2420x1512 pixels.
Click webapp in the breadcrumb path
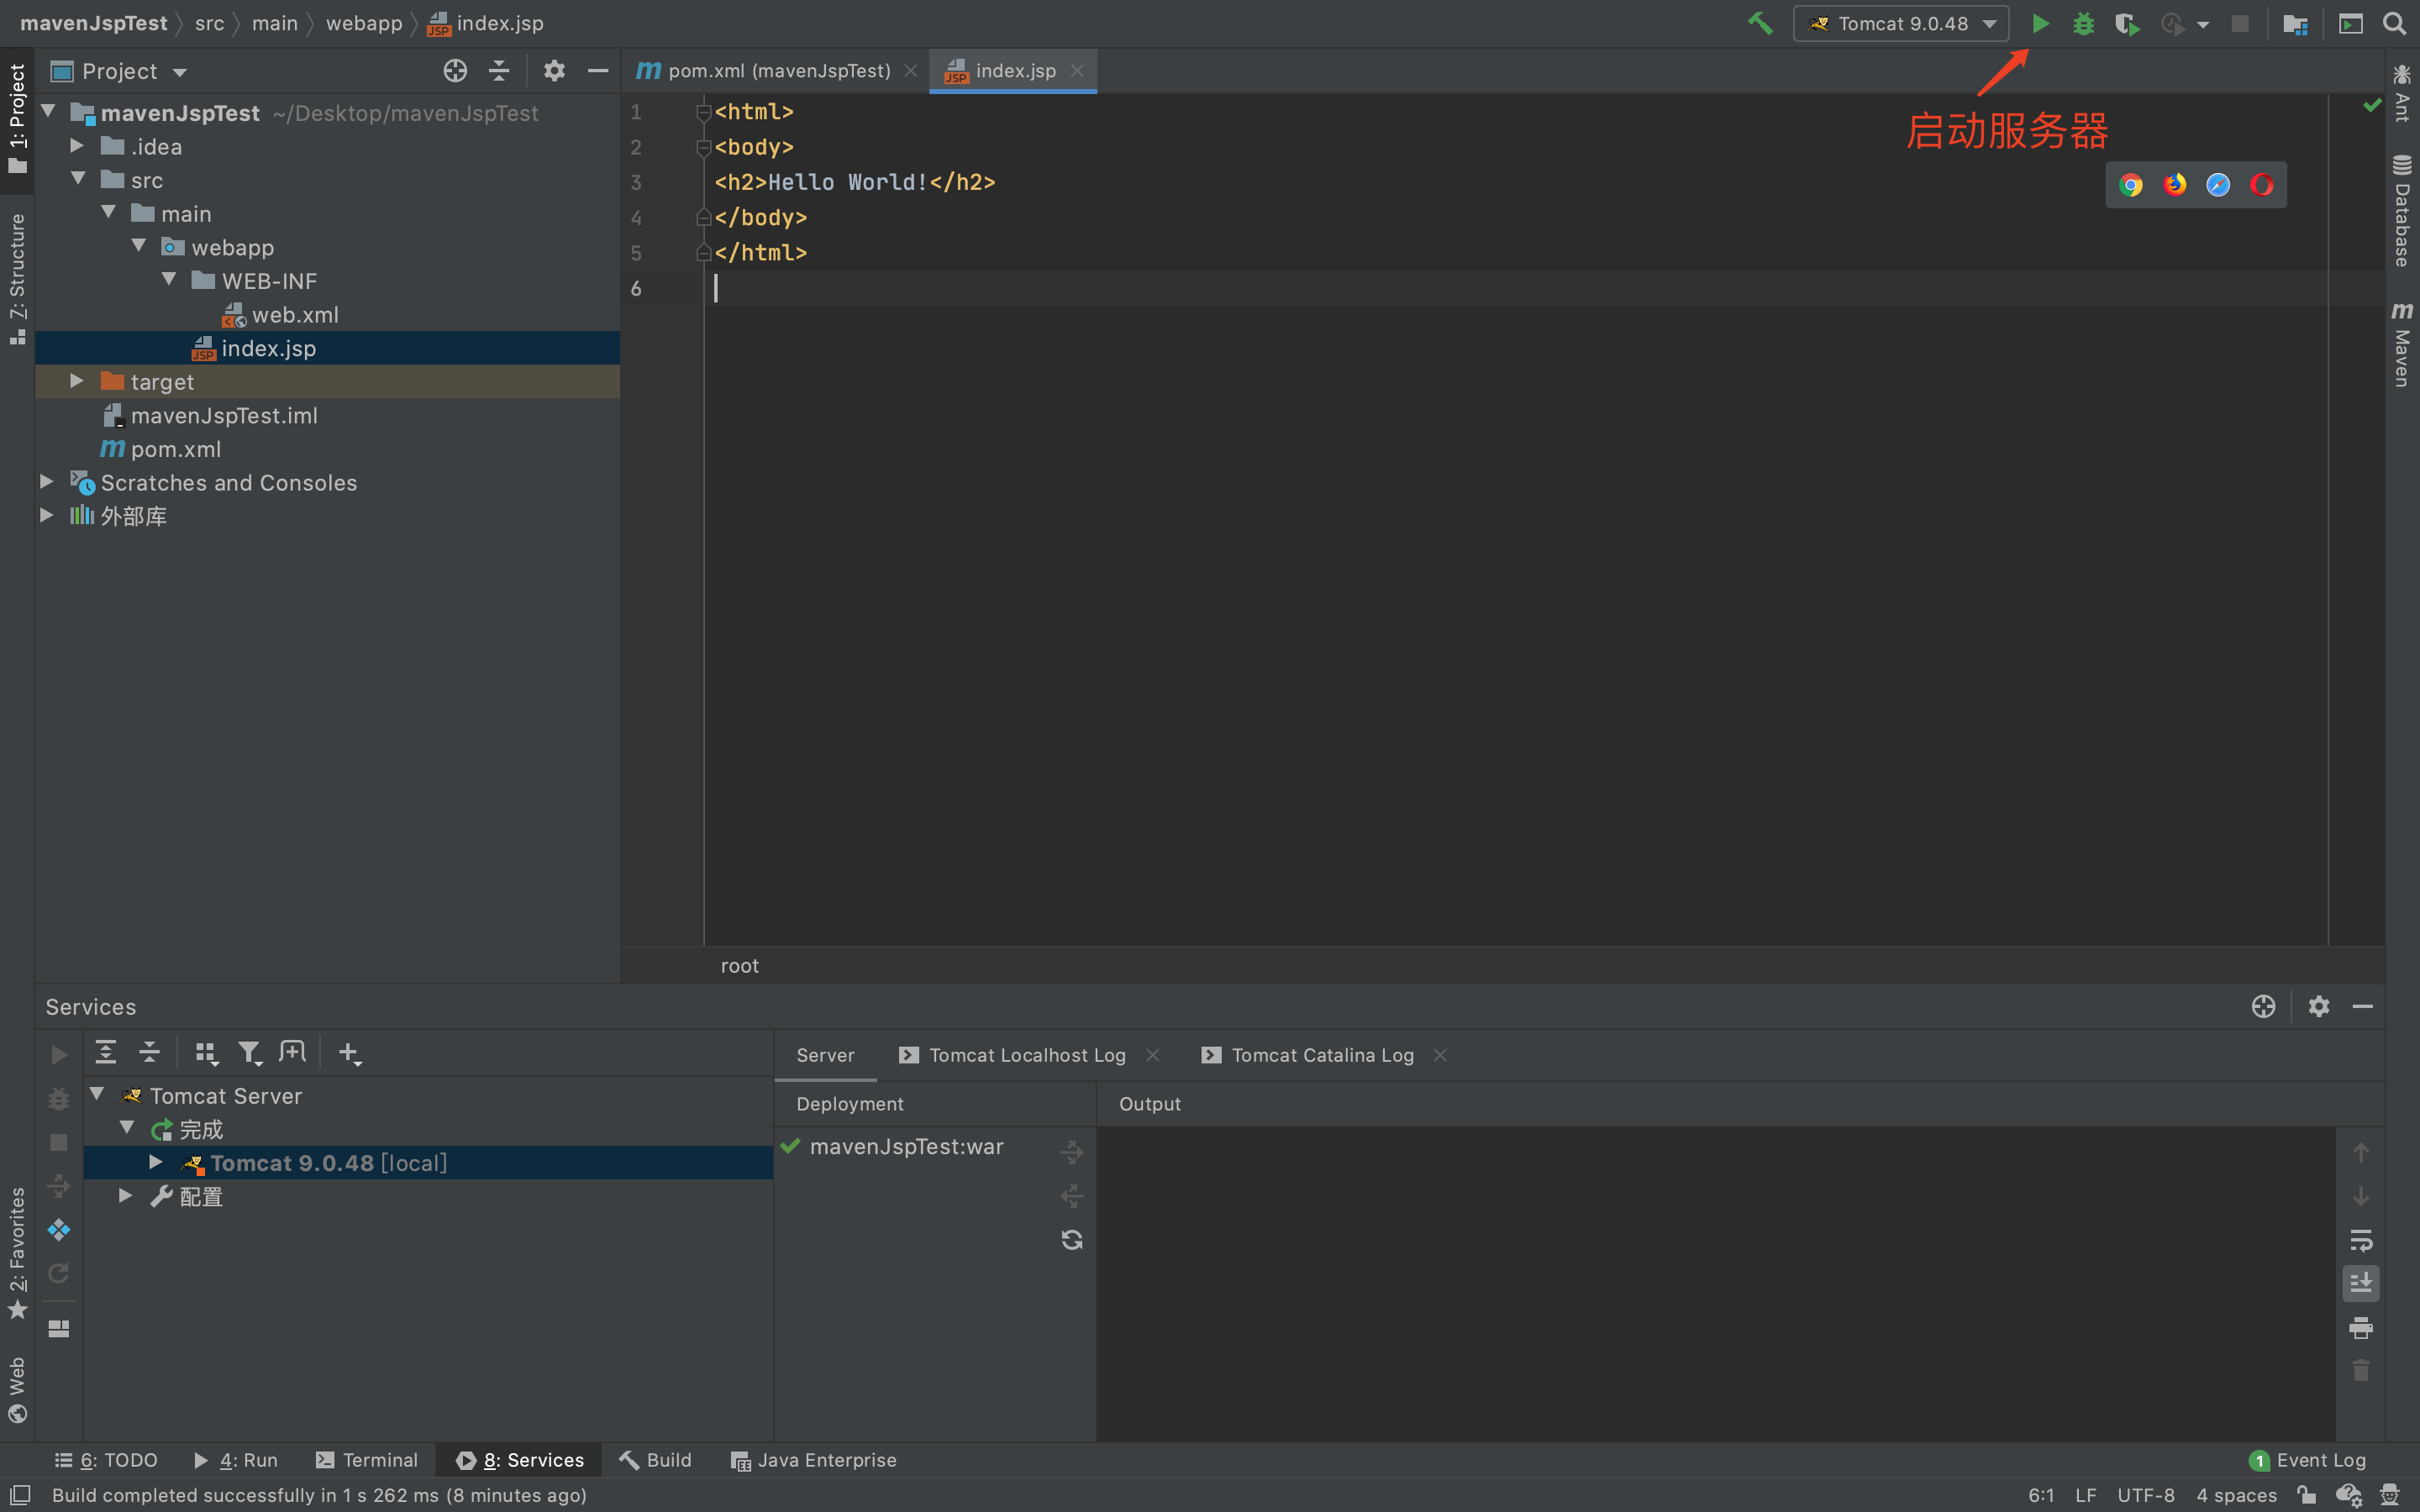363,23
